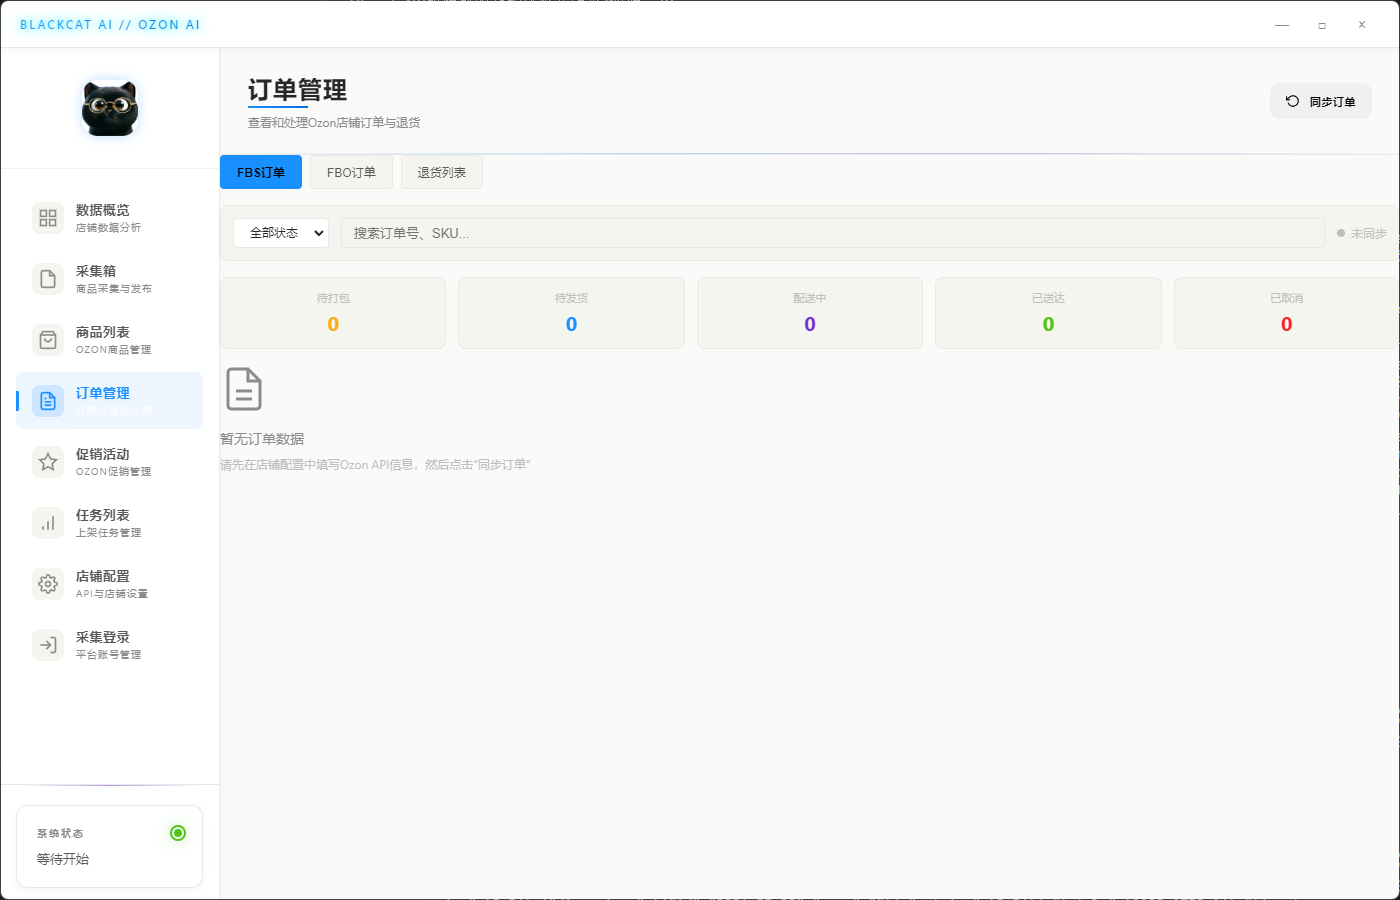Open the 全部状态 status dropdown
This screenshot has height=900, width=1400.
point(281,233)
